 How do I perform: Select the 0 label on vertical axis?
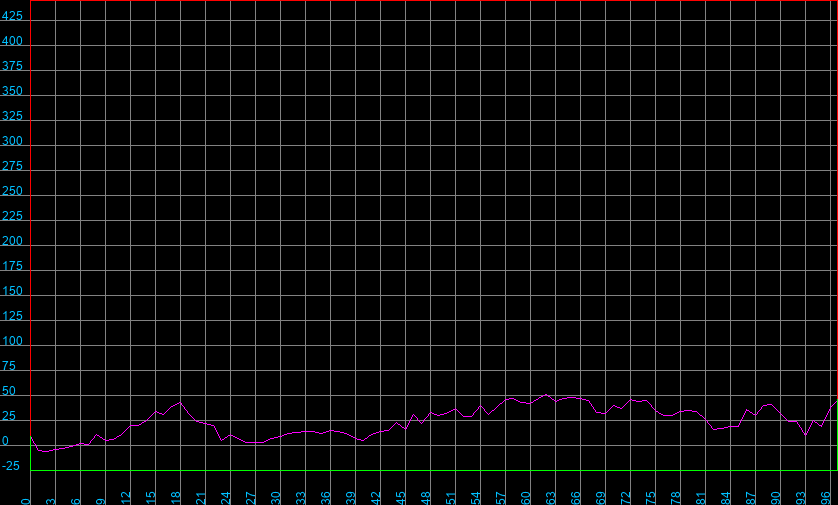click(5, 441)
